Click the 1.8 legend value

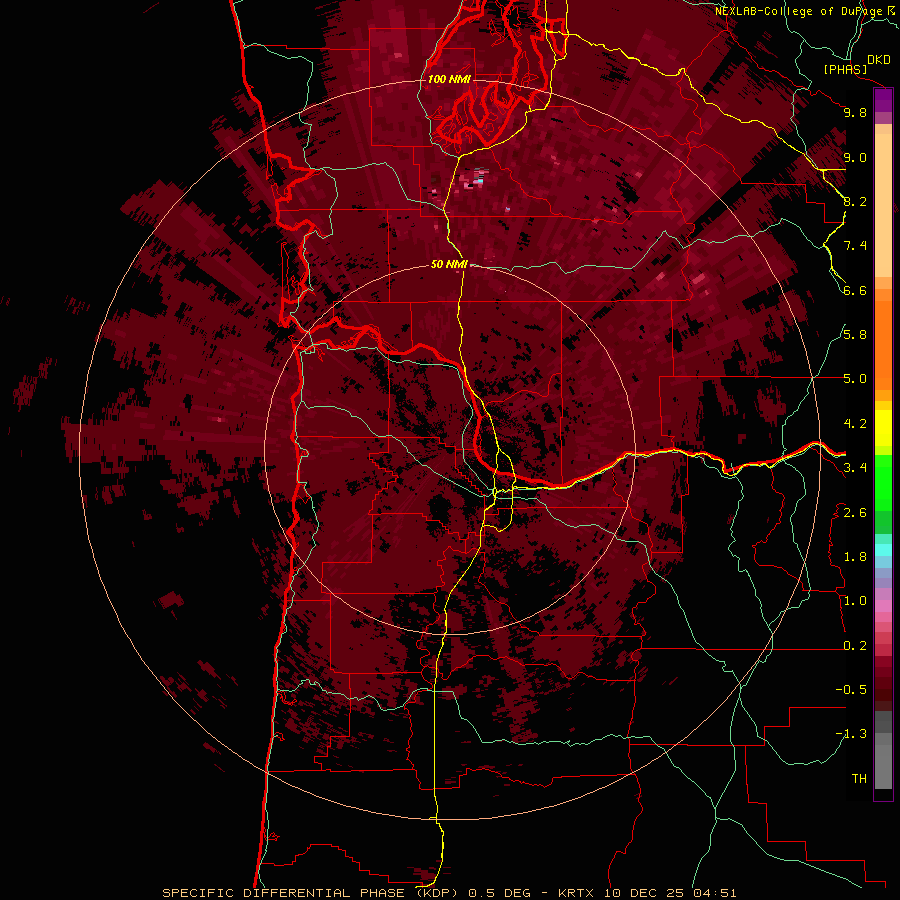(855, 557)
